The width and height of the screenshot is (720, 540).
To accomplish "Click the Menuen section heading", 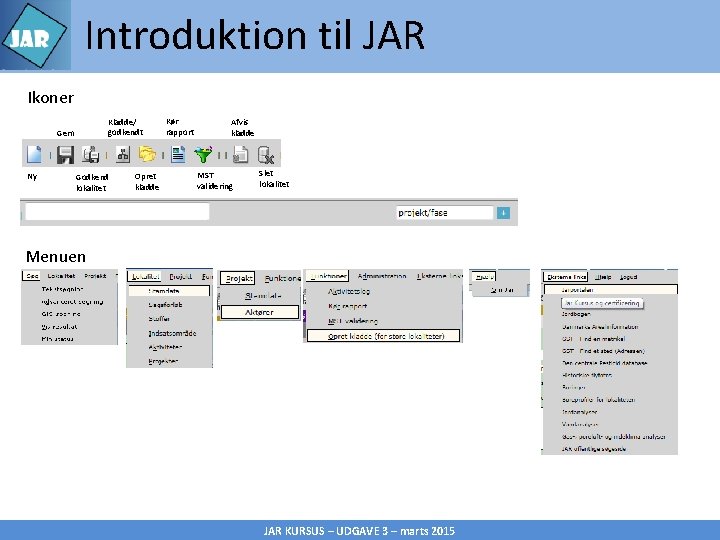I will coord(56,256).
